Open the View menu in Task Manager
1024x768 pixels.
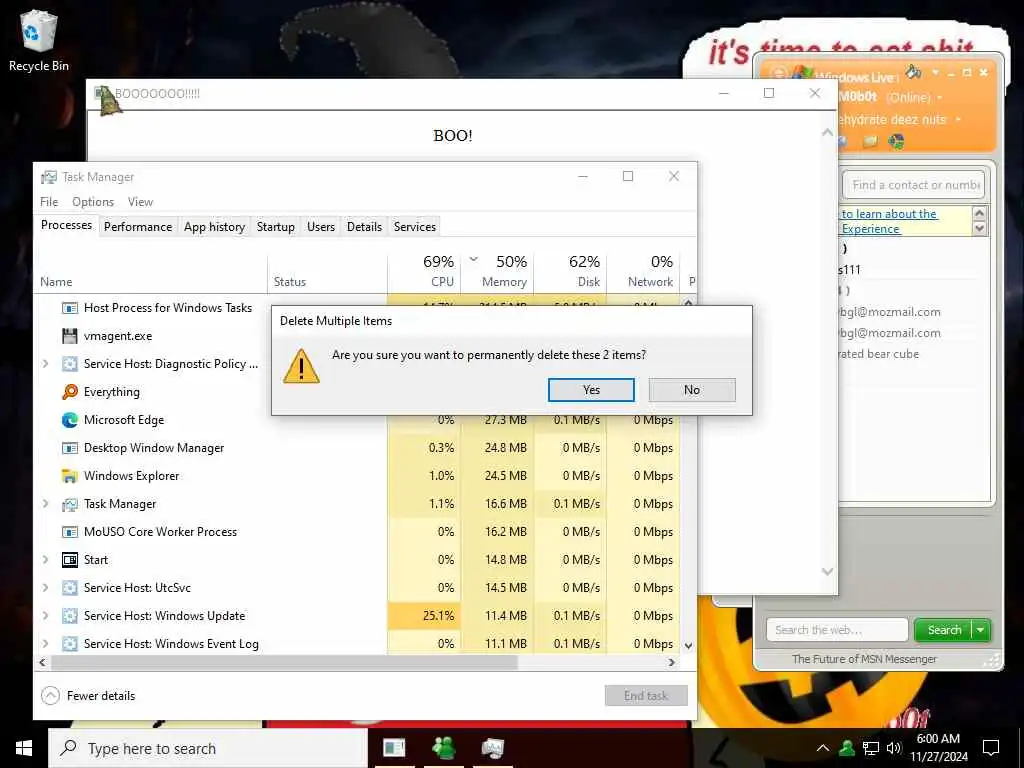pos(140,202)
